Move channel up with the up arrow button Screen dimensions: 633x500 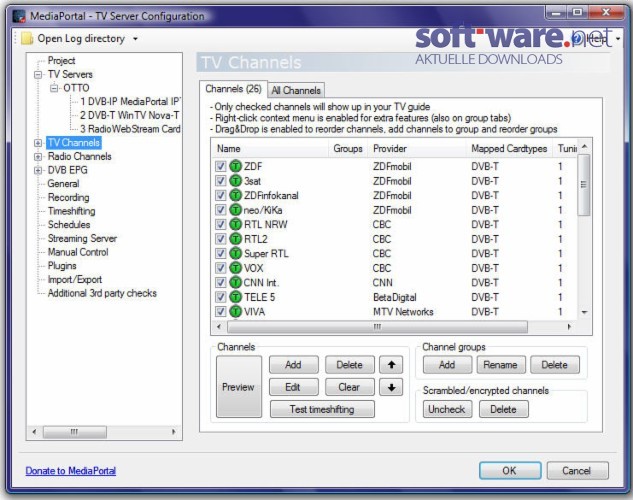pos(391,365)
